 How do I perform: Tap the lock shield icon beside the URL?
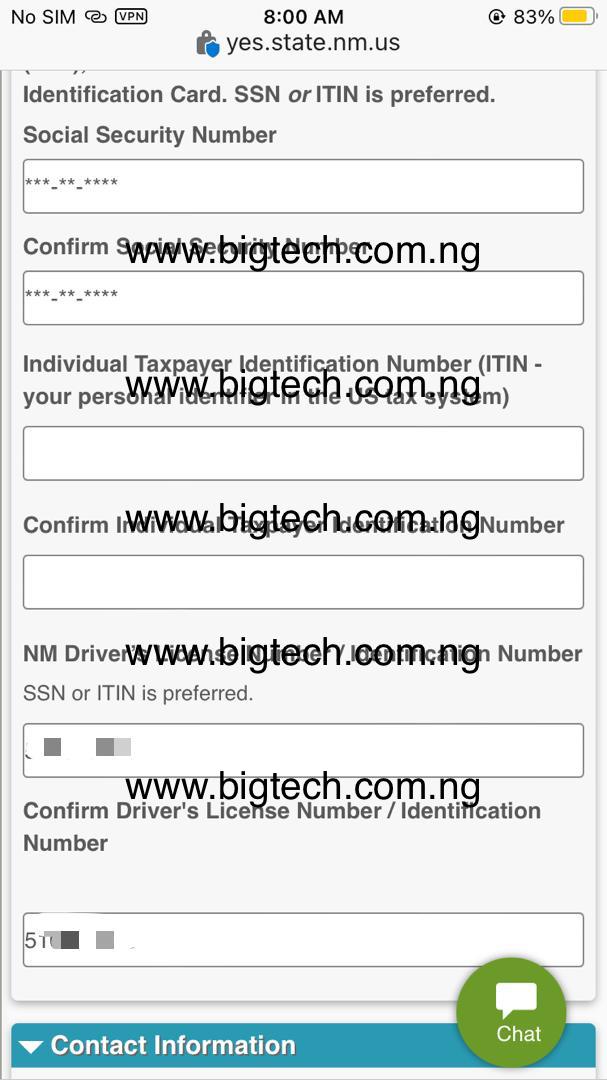click(207, 43)
